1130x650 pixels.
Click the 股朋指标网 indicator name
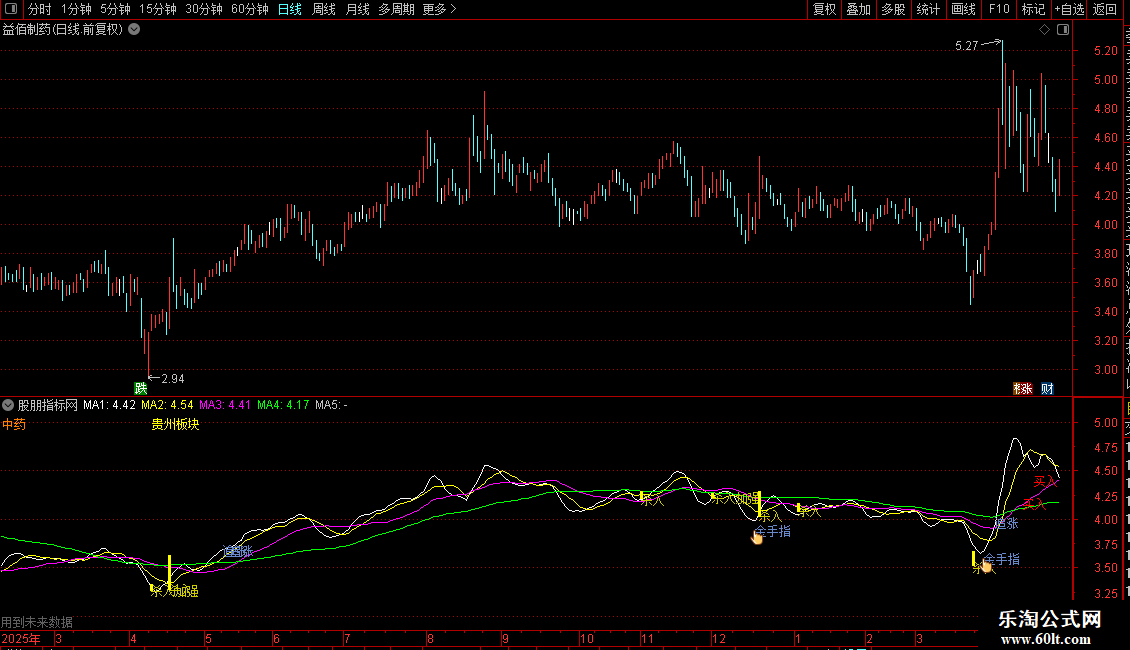48,405
